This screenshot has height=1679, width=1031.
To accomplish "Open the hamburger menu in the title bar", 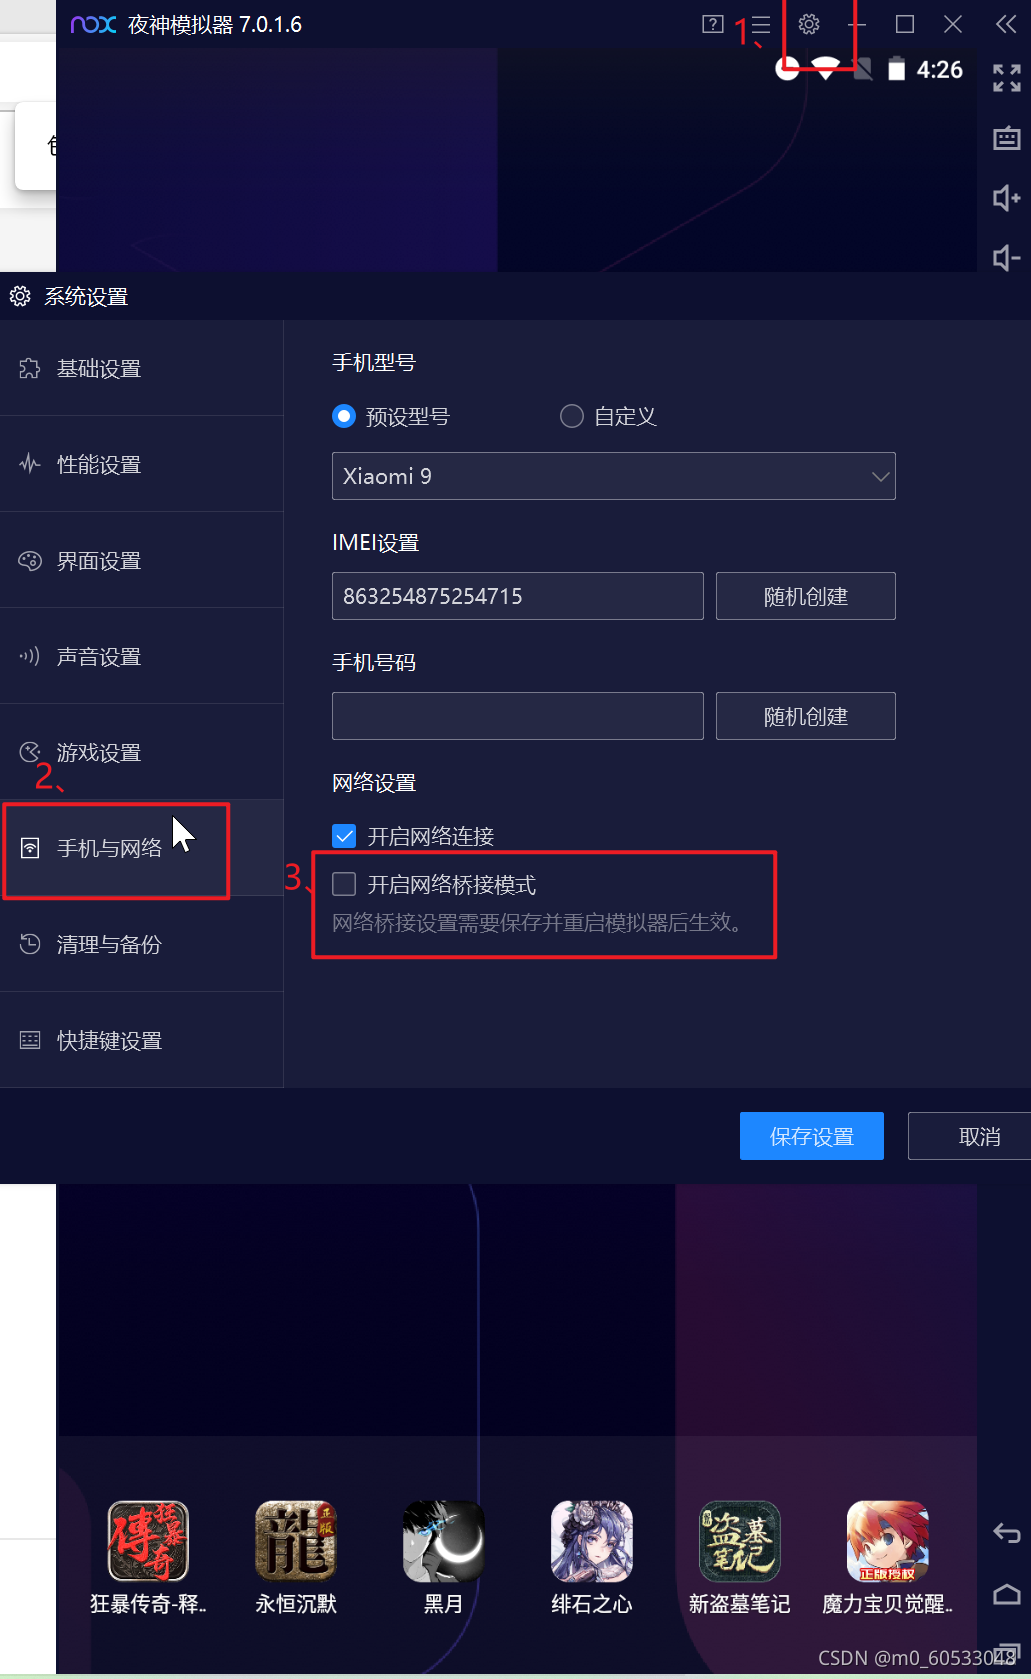I will (761, 25).
